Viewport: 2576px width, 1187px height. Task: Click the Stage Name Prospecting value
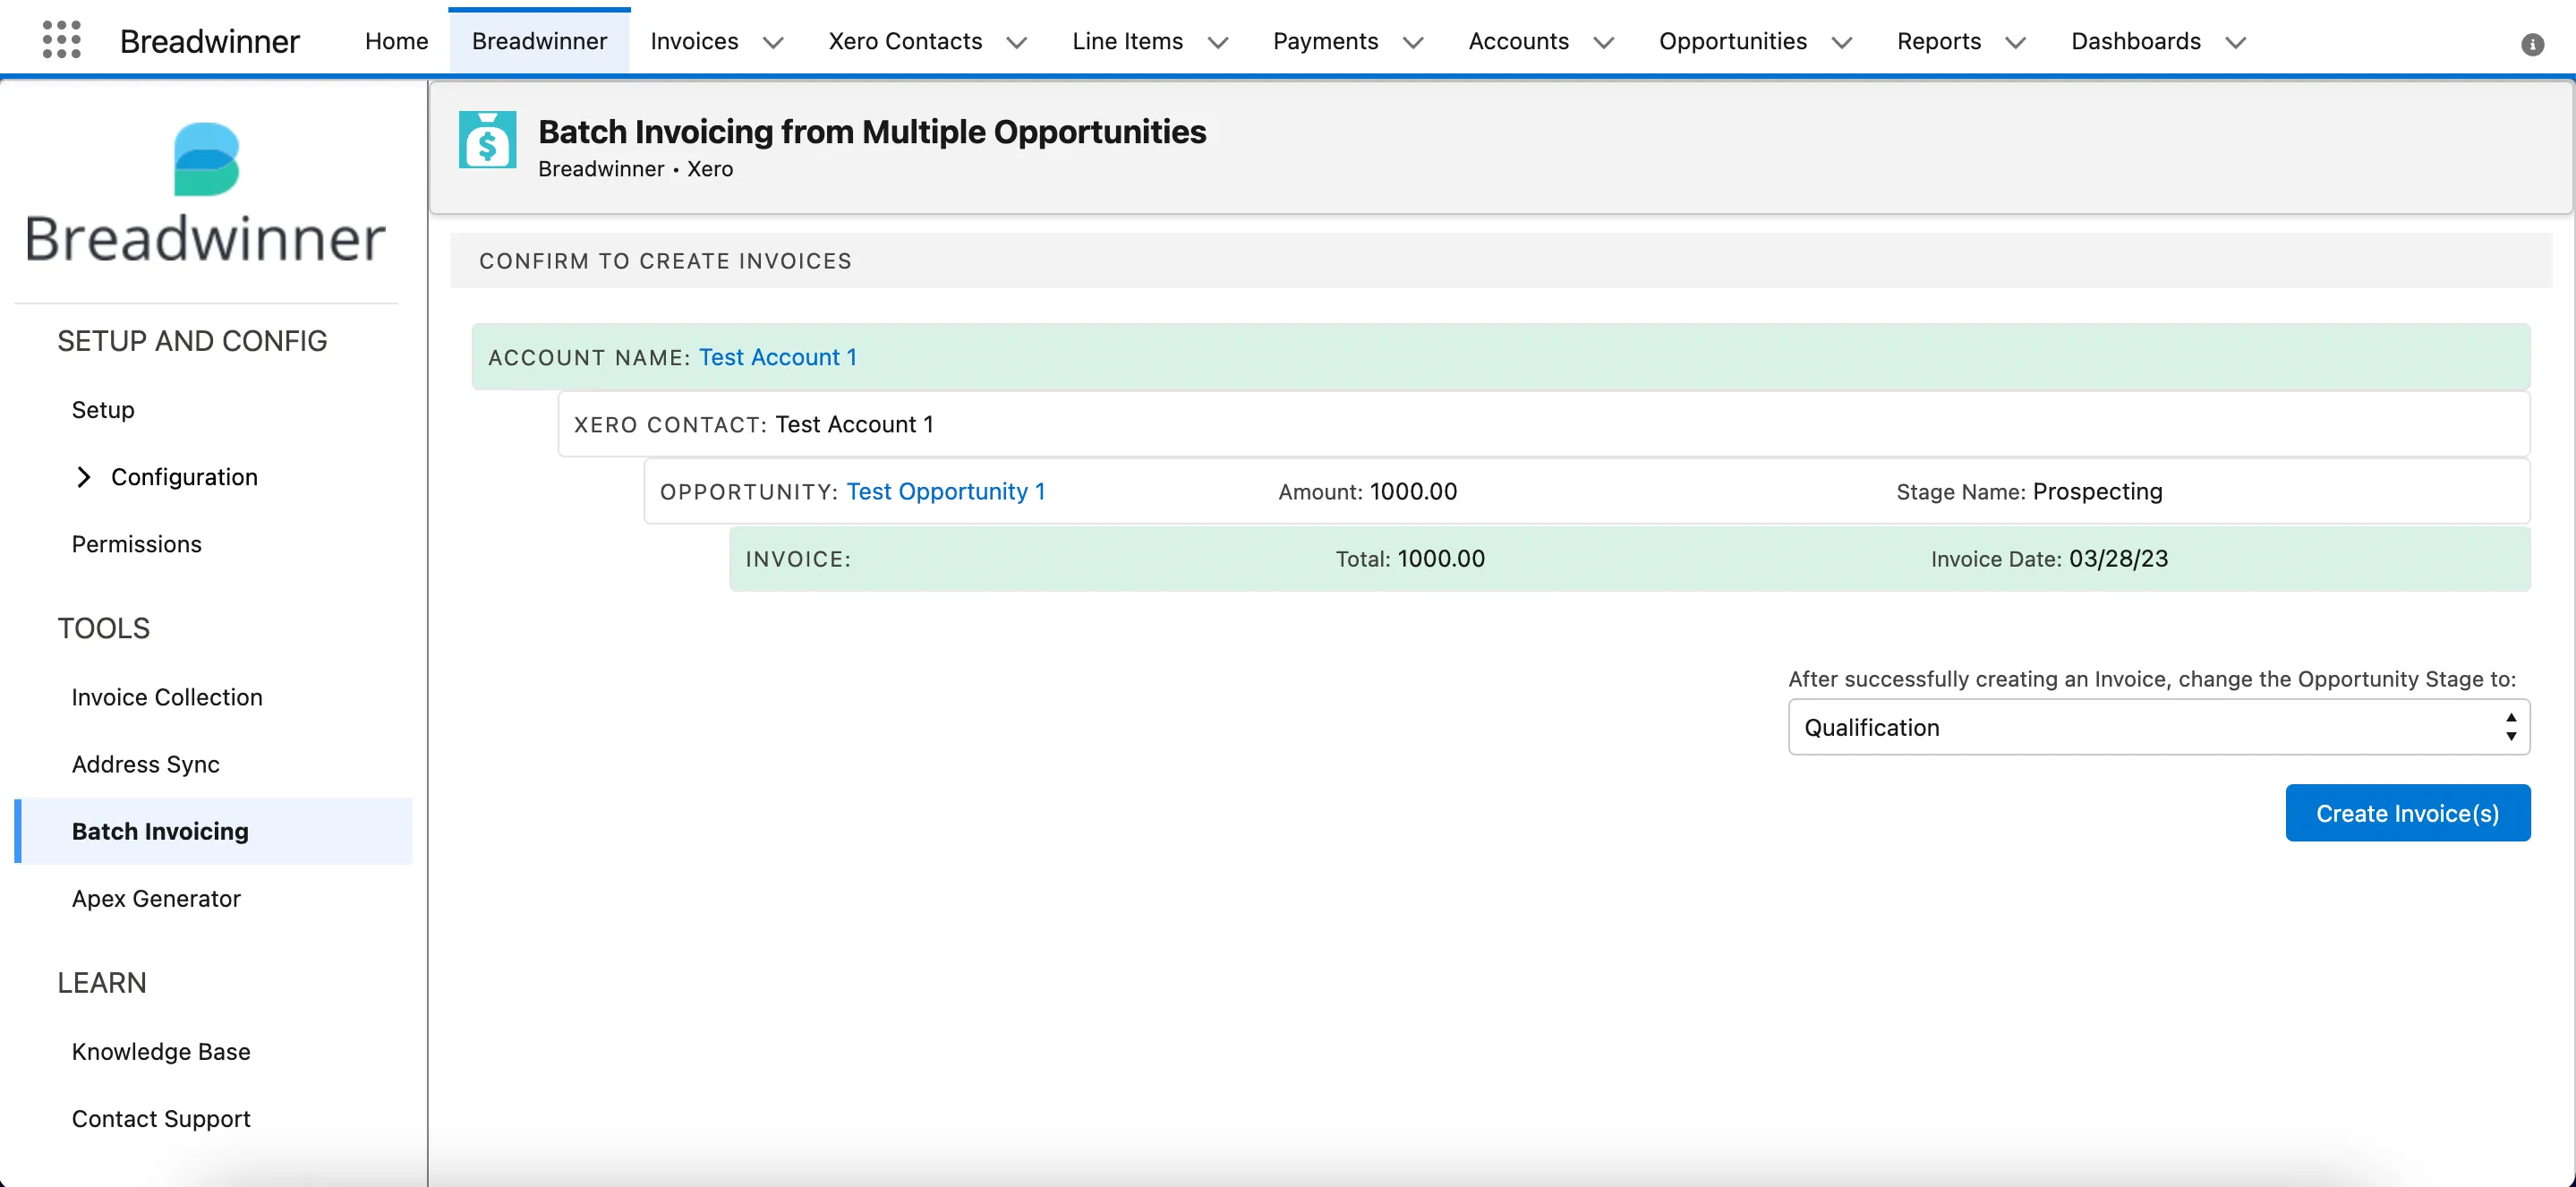pos(2097,491)
